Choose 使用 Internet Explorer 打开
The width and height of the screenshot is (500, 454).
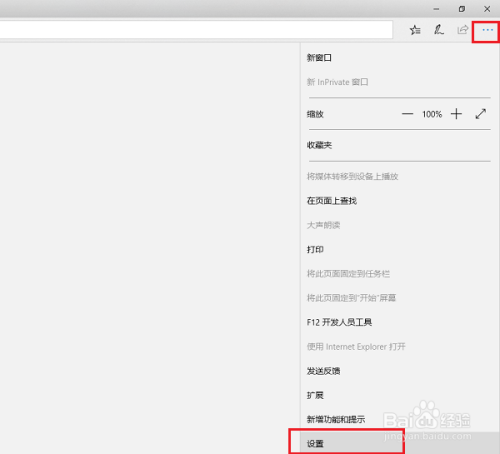pos(356,347)
